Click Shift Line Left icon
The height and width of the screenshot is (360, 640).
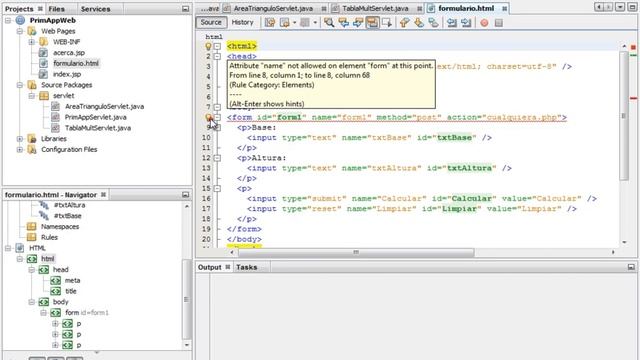451,22
